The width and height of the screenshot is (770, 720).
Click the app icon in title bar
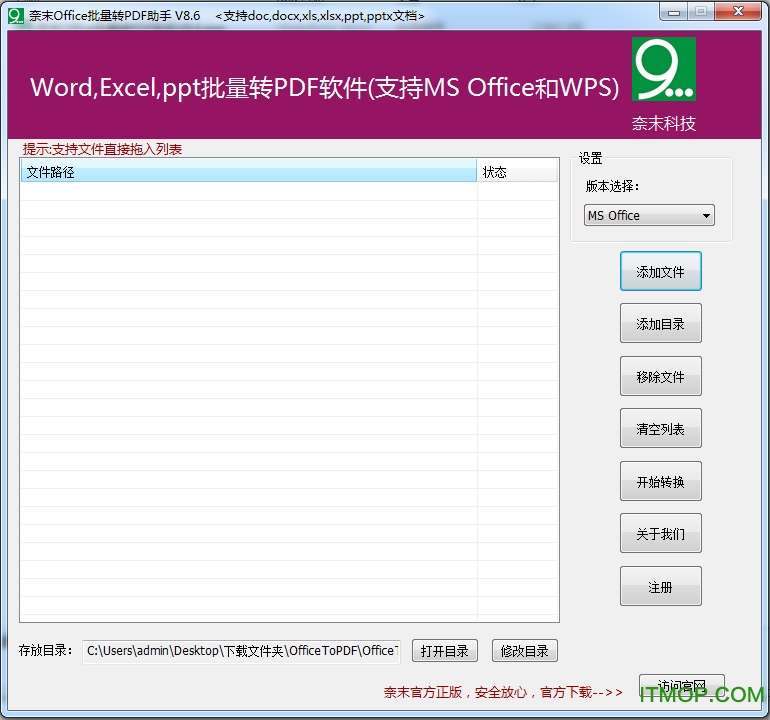(16, 16)
